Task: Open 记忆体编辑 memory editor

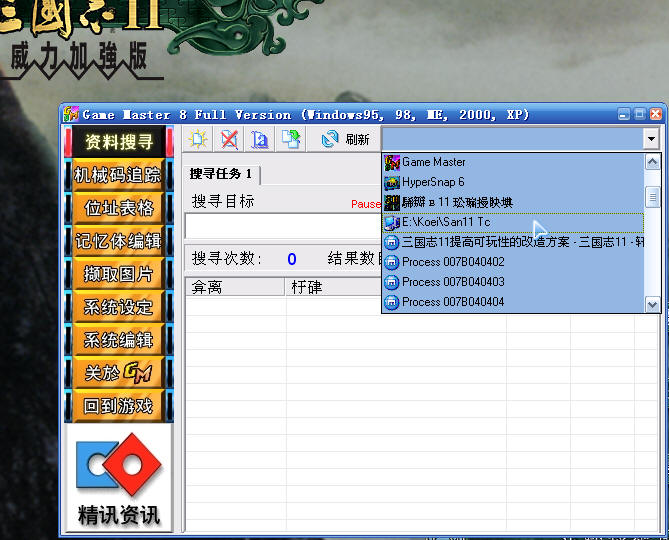Action: [118, 241]
